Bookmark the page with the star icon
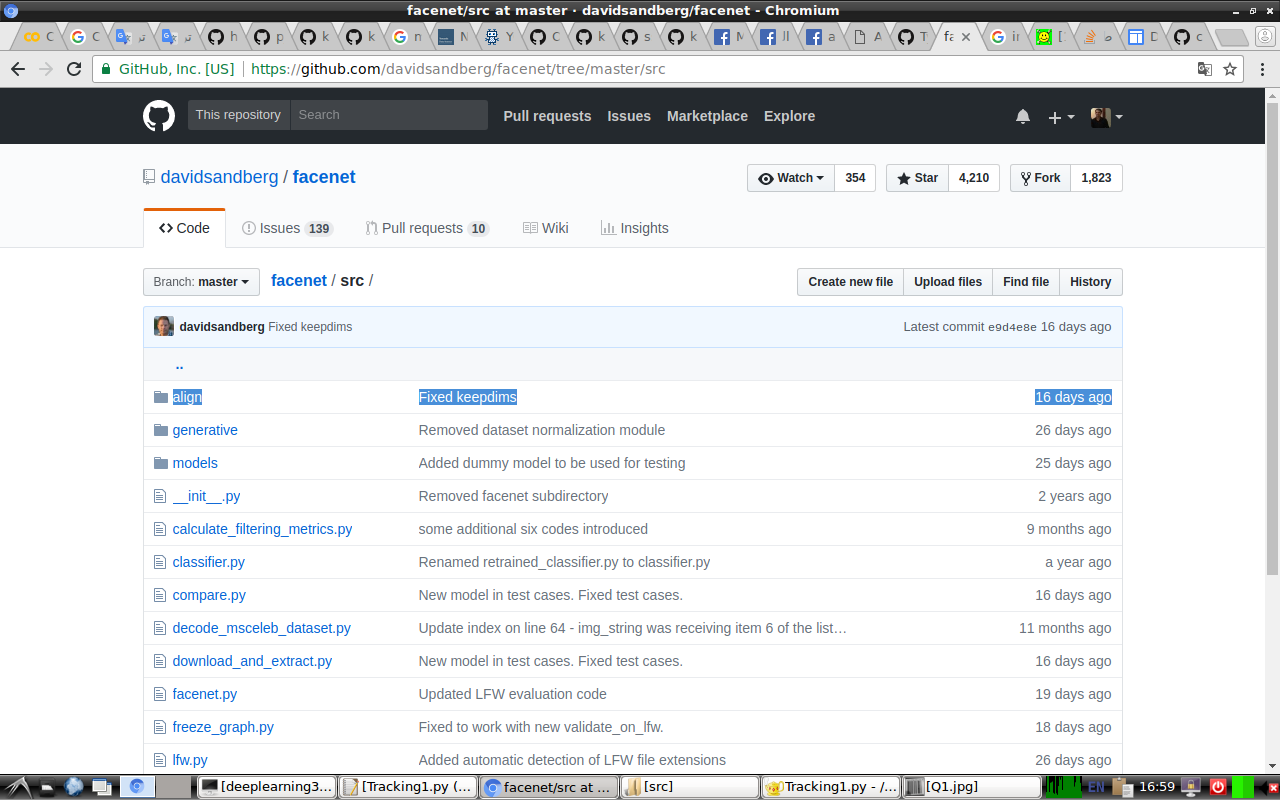Screen dimensions: 1280x800 pos(1230,69)
